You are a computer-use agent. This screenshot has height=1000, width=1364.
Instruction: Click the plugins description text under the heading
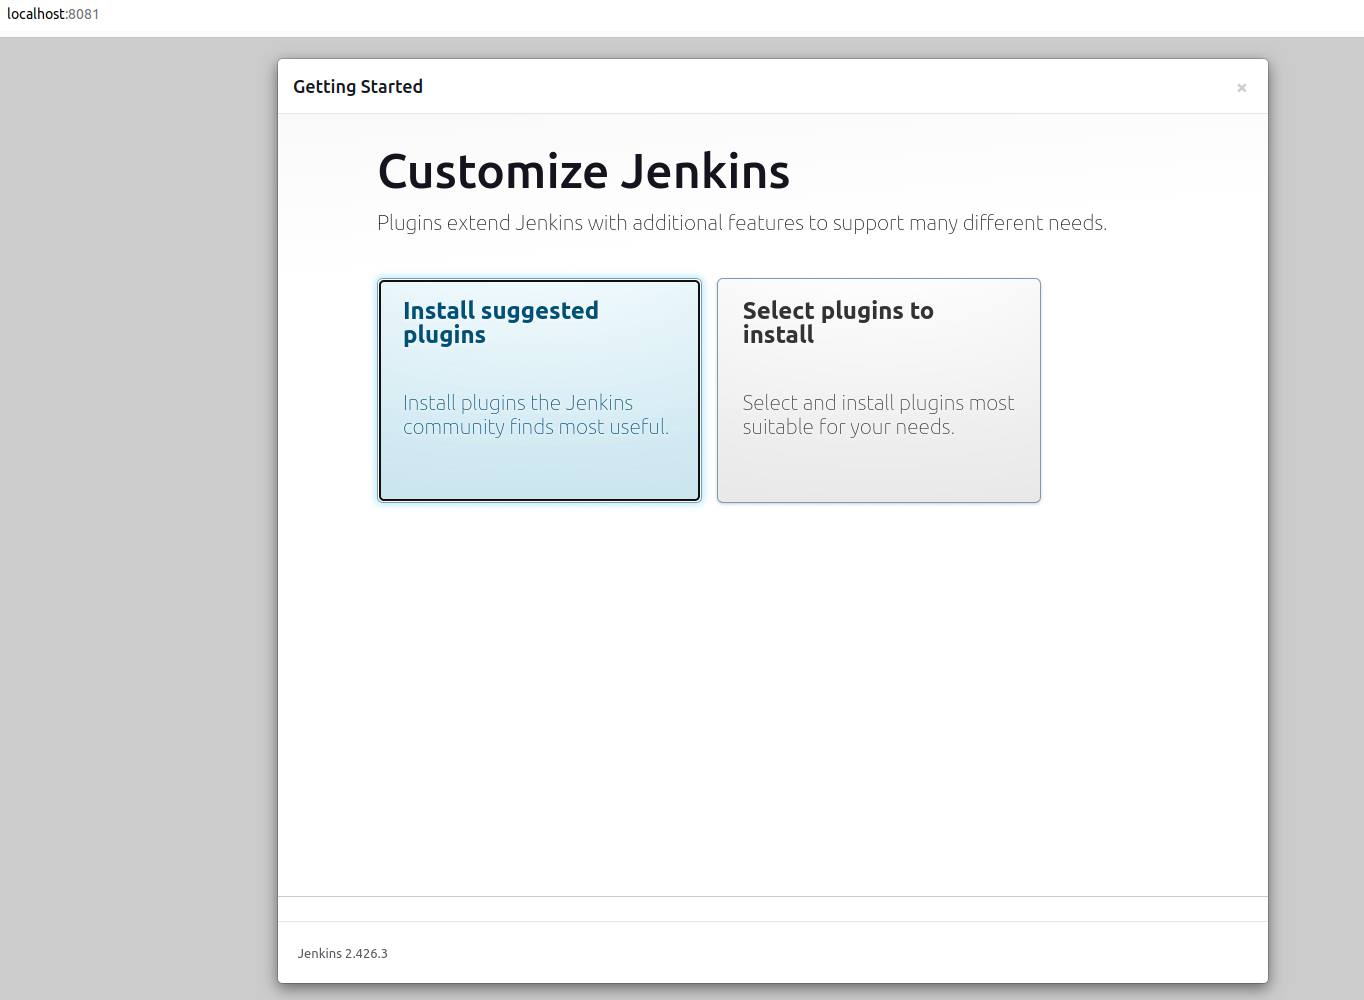click(x=742, y=223)
